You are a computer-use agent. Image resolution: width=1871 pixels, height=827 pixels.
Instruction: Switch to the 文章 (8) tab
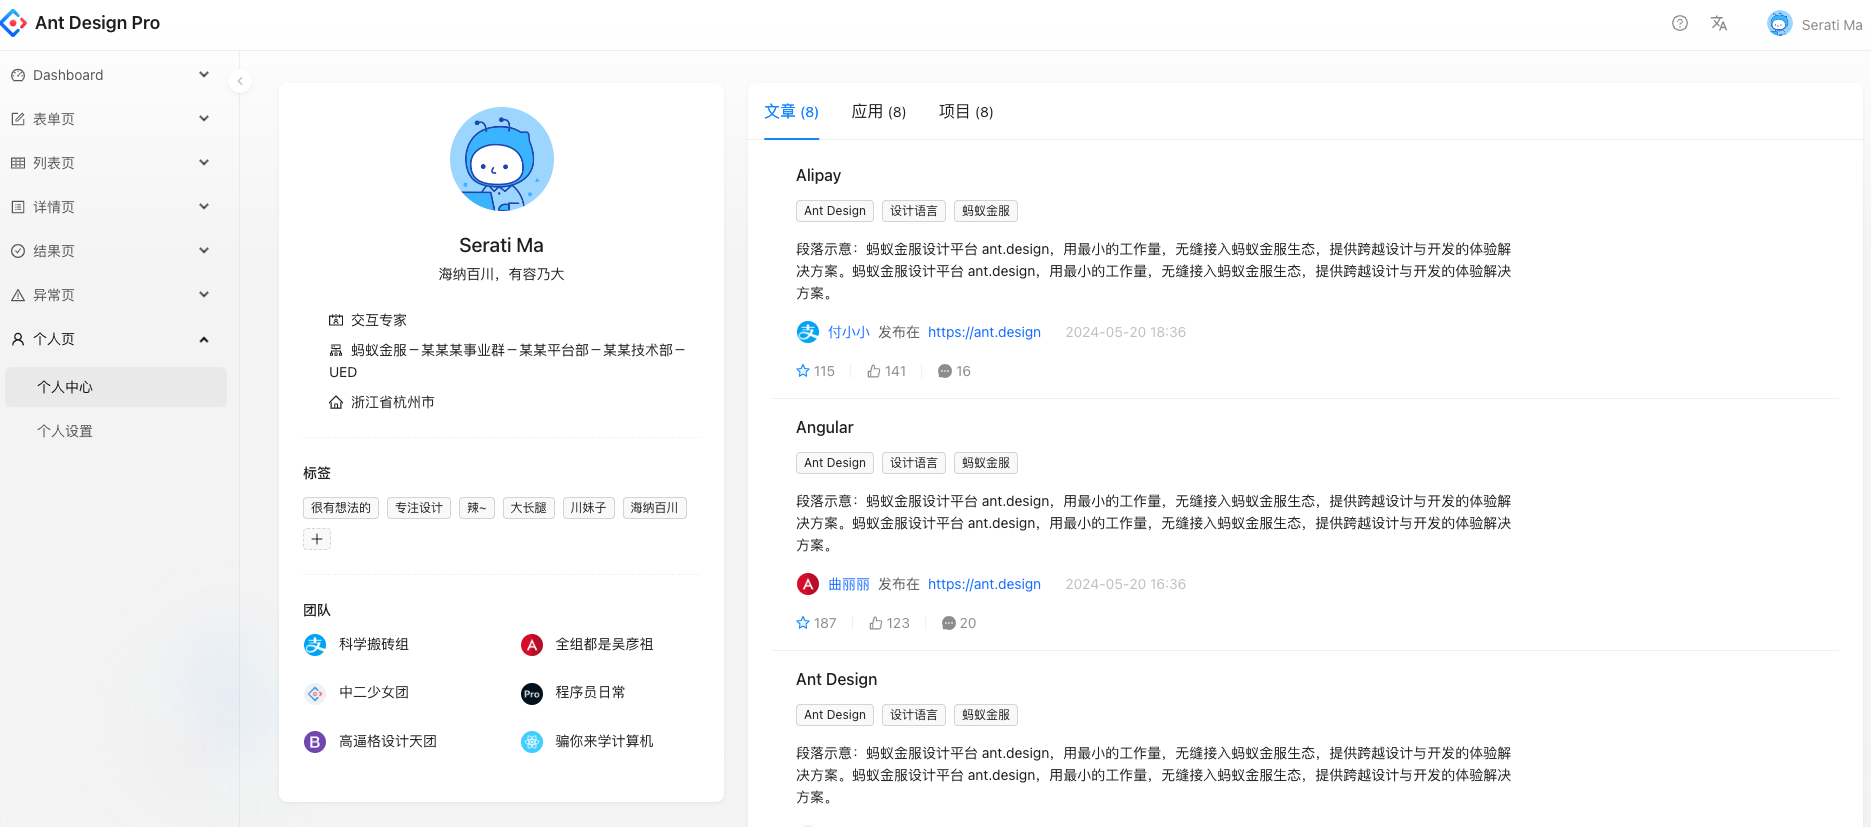pyautogui.click(x=791, y=112)
